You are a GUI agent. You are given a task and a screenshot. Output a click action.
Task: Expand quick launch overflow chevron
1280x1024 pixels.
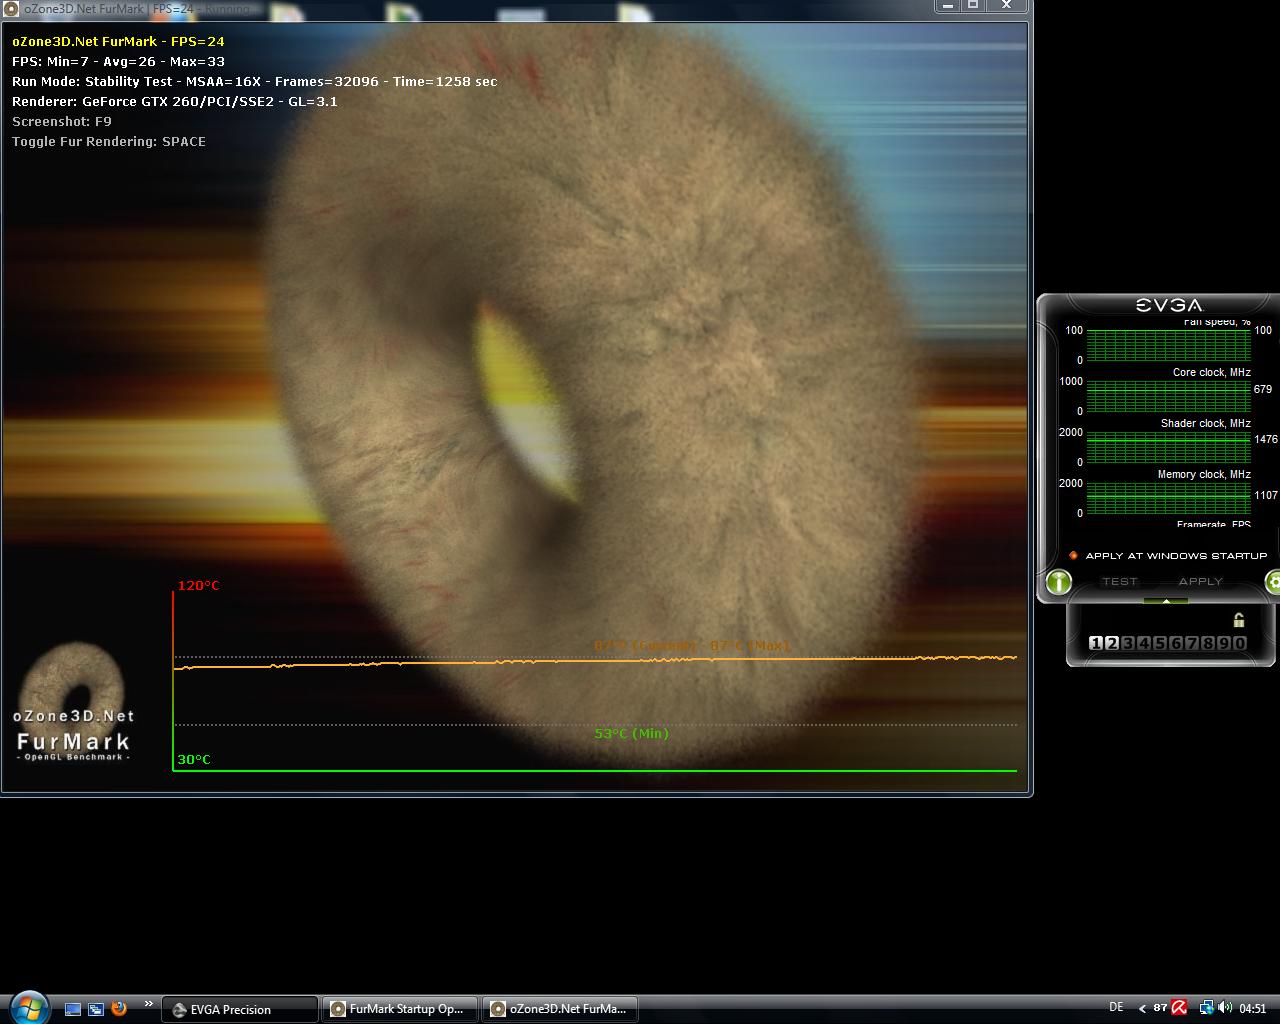[149, 1004]
